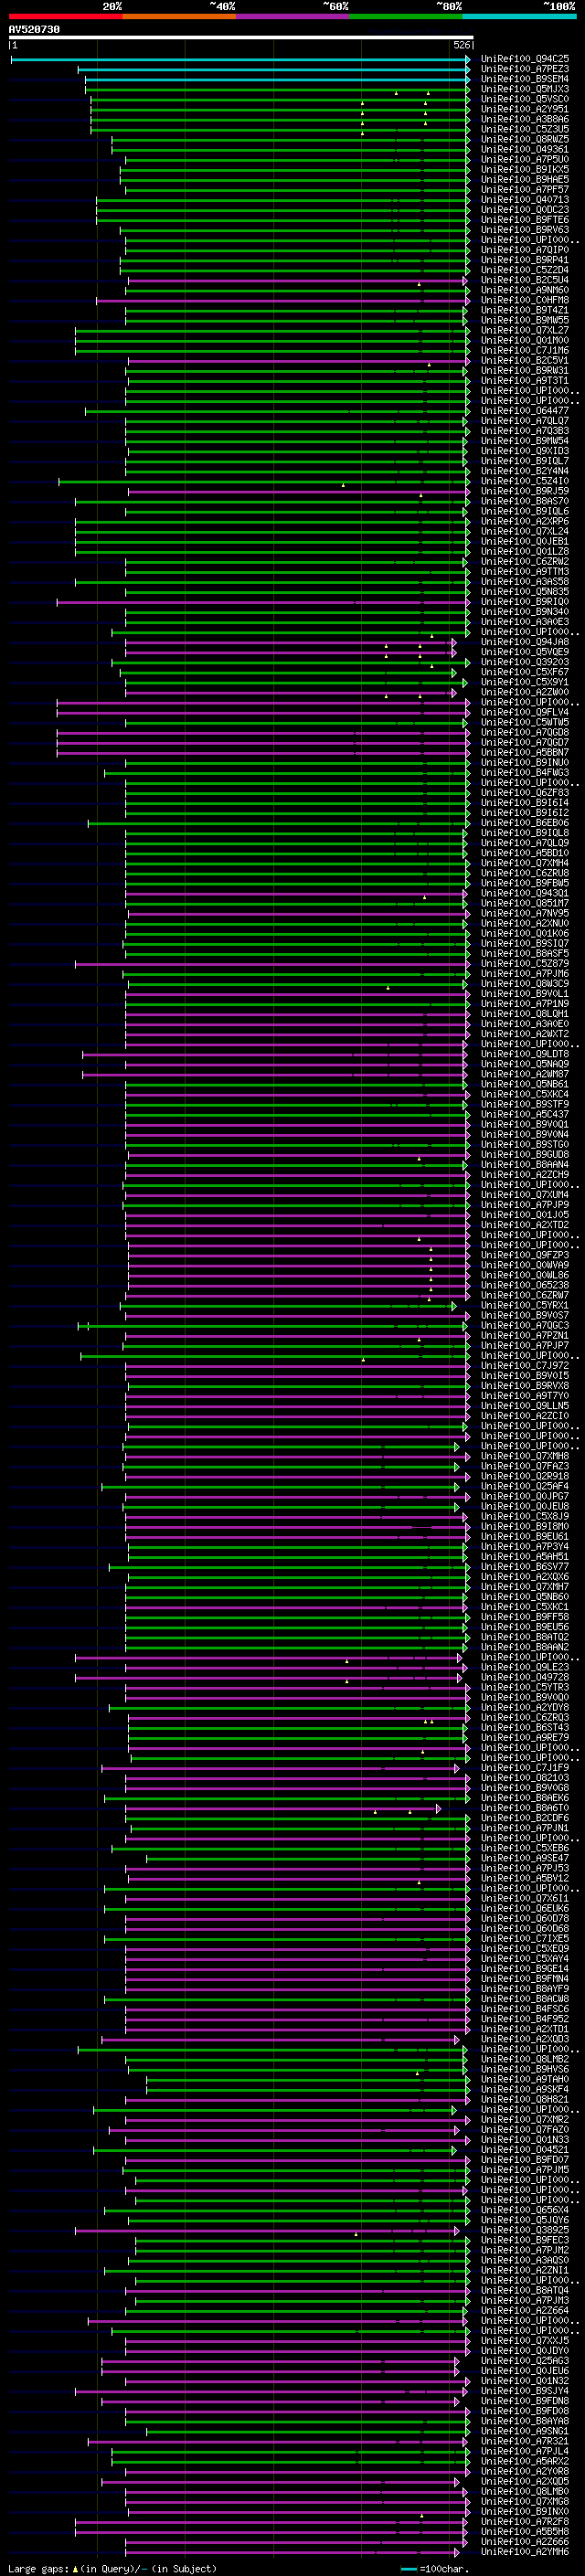This screenshot has width=585, height=2576.
Task: Open hit UniRef100_A2Y951
Action: [525, 110]
